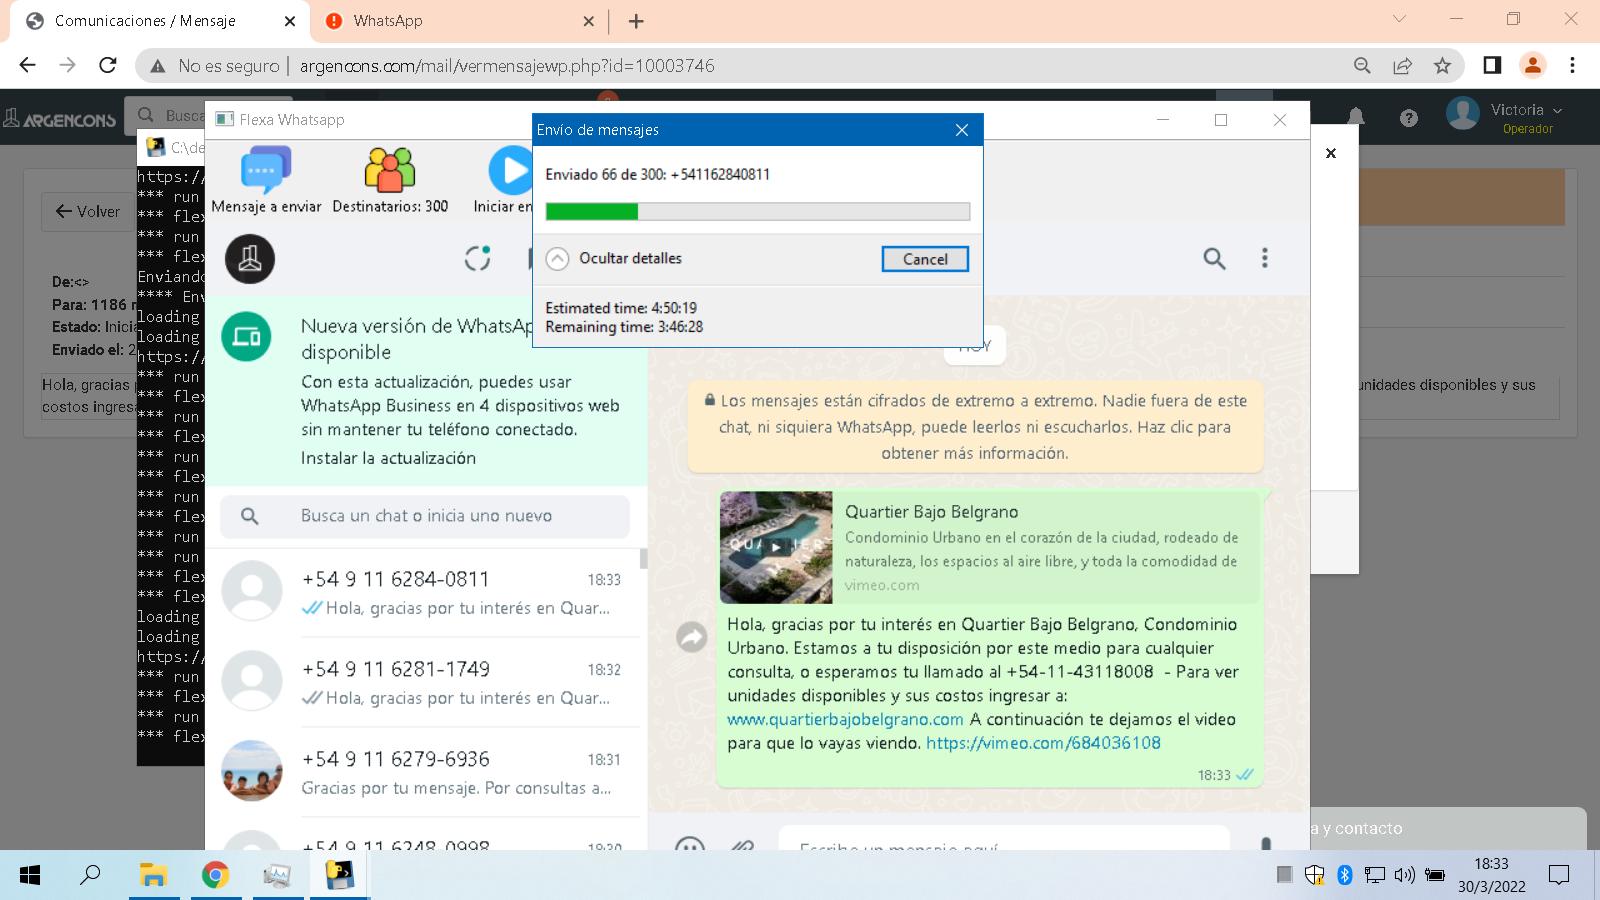This screenshot has width=1600, height=900.
Task: Click the chat list scrollbar
Action: 644,557
